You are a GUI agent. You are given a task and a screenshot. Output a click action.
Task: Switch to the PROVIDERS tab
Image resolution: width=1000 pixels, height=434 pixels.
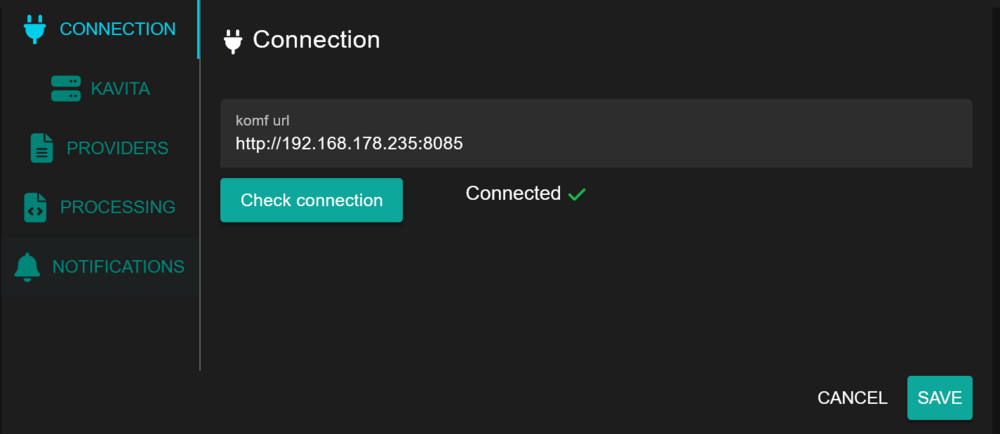pyautogui.click(x=117, y=148)
